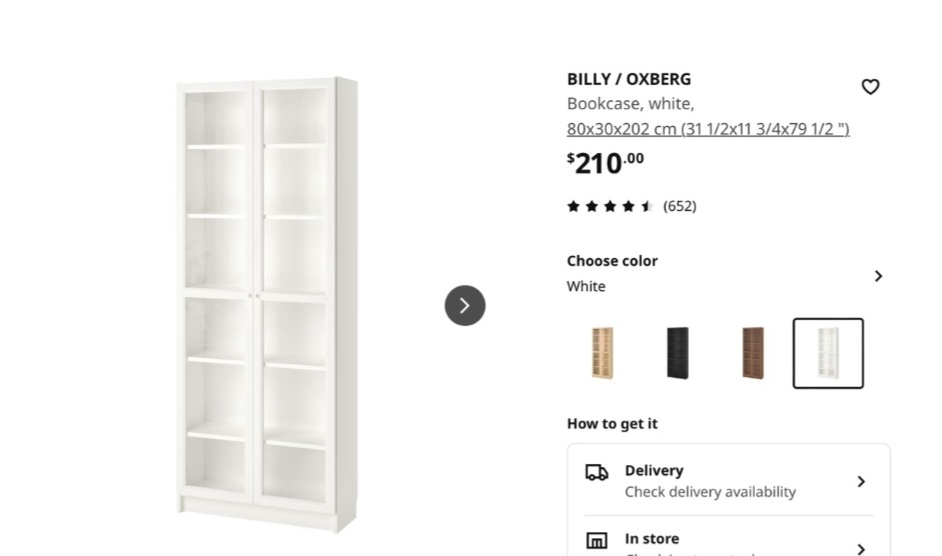Click the Delivery label text
Image resolution: width=942 pixels, height=556 pixels.
(x=654, y=471)
